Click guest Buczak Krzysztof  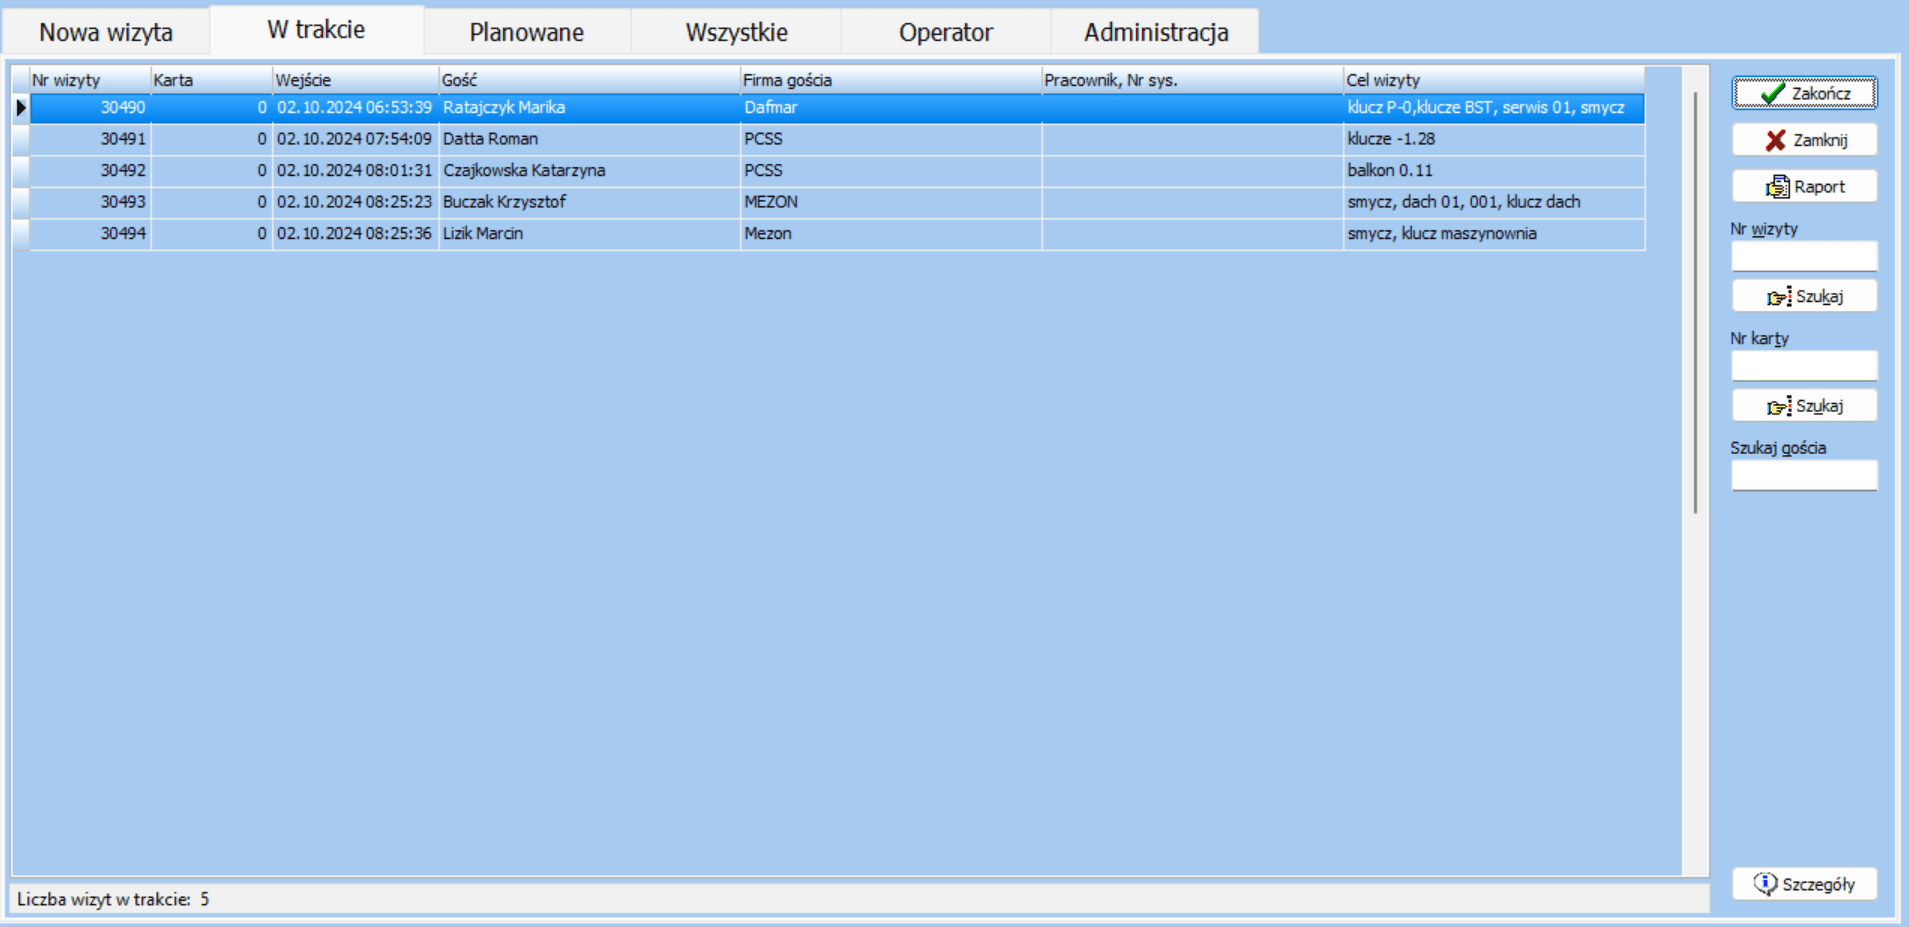pyautogui.click(x=504, y=202)
